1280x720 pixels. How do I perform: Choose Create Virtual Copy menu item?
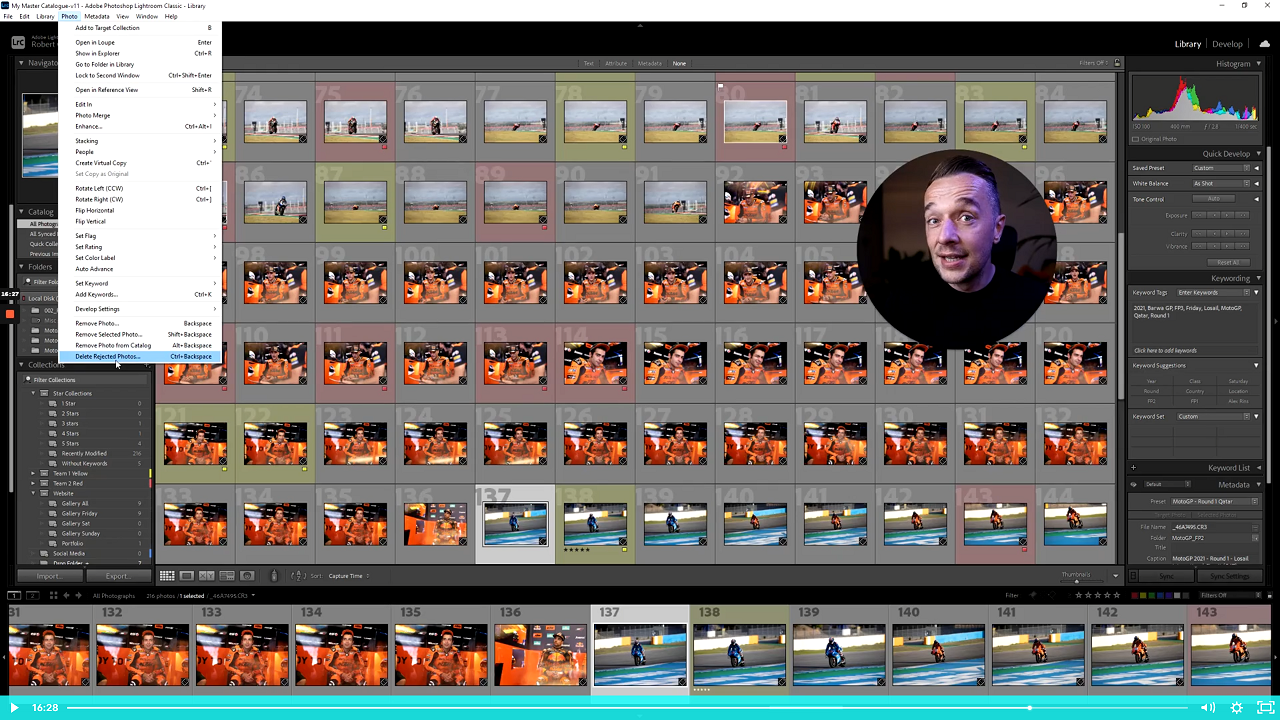click(140, 163)
